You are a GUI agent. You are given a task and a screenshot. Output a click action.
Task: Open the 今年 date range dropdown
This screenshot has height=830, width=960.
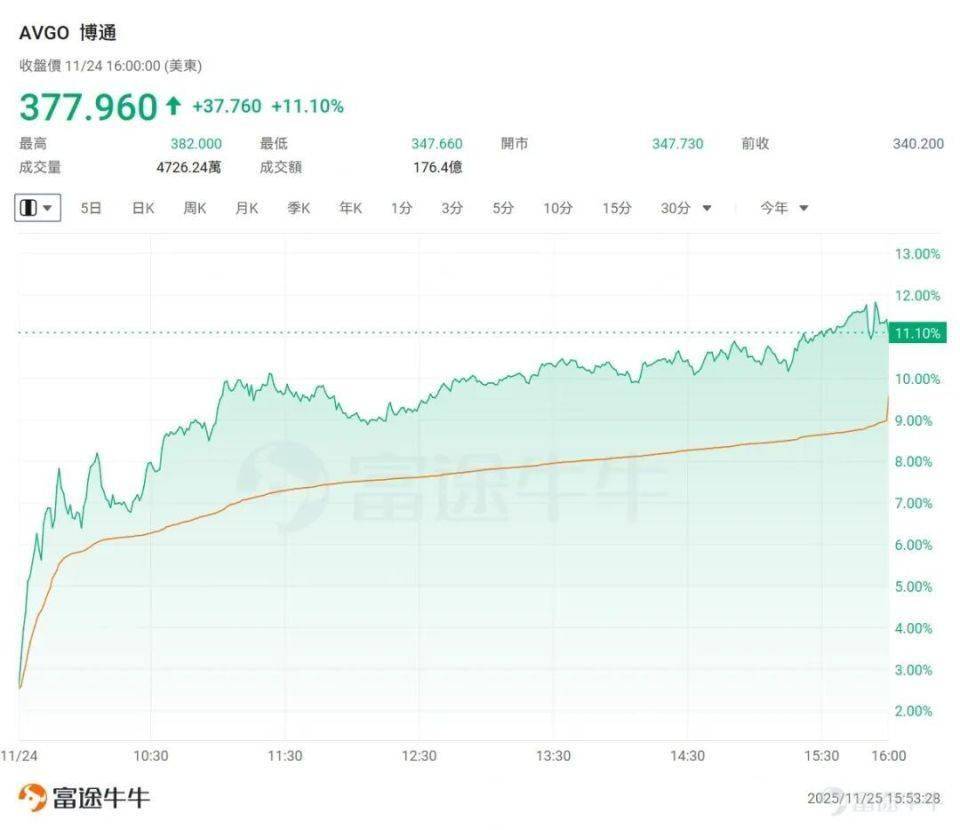coord(783,208)
